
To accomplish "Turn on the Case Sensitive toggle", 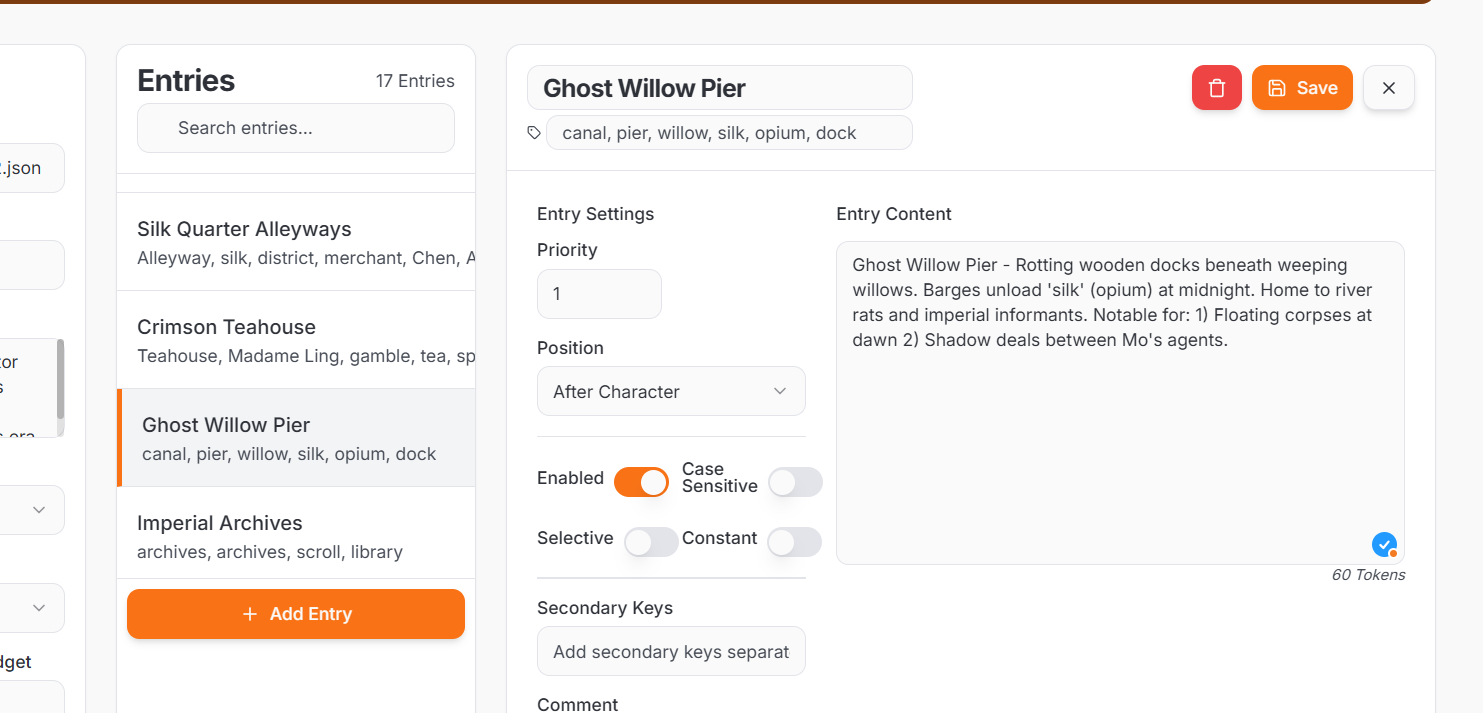I will pos(795,482).
